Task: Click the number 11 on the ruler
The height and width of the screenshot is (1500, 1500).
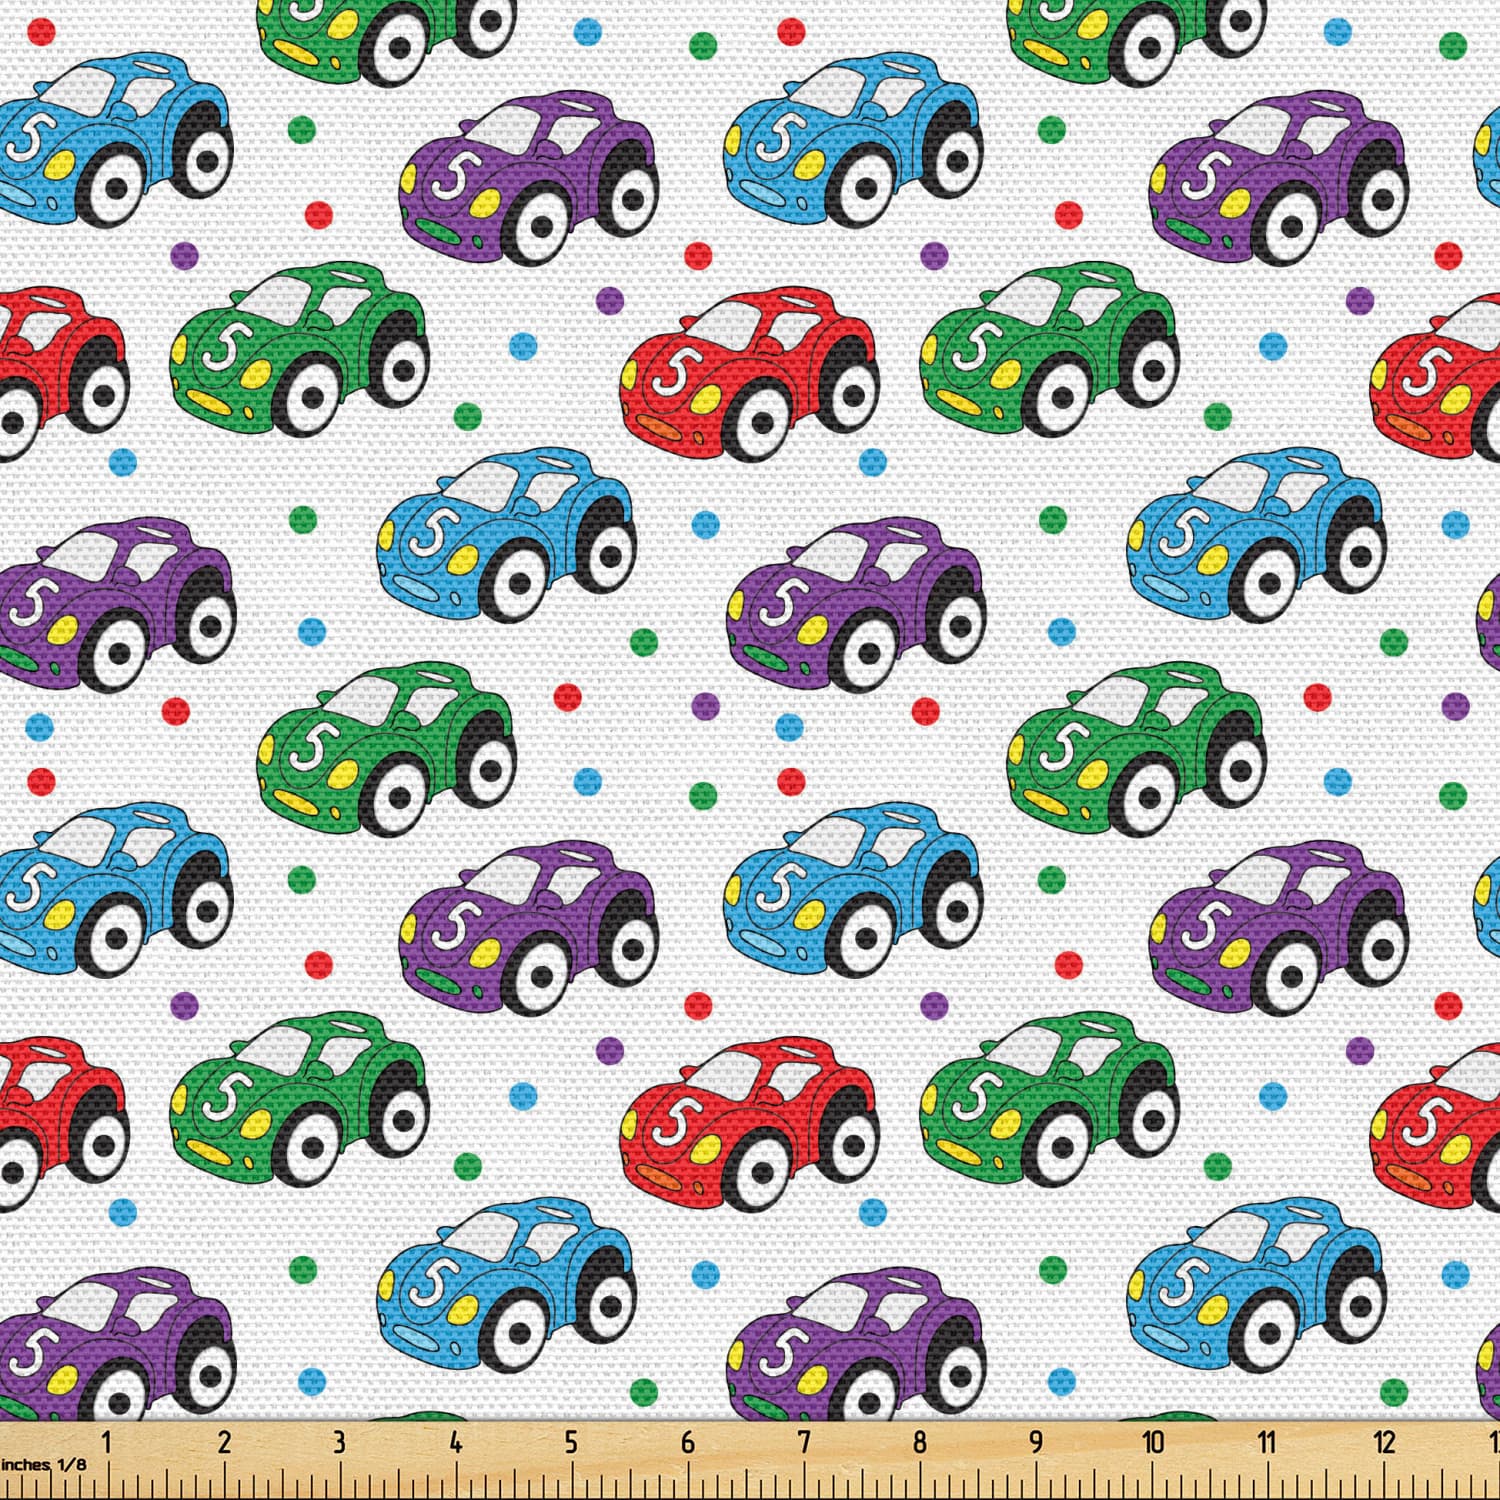Action: 1267,1442
